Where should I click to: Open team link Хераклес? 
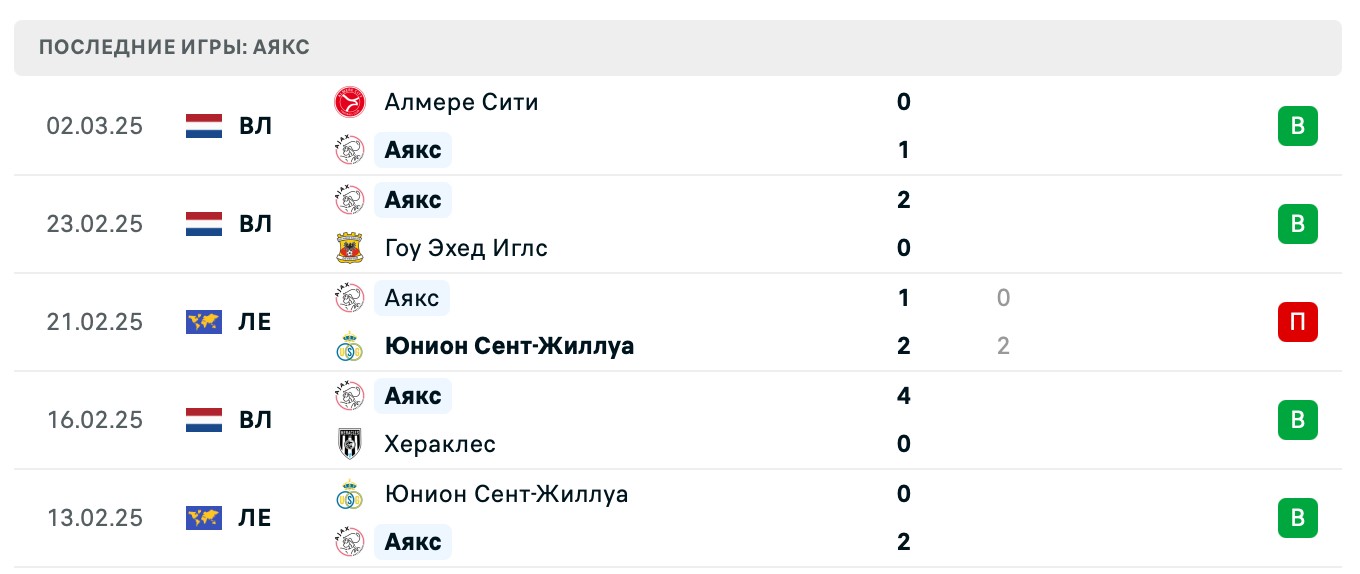(440, 444)
